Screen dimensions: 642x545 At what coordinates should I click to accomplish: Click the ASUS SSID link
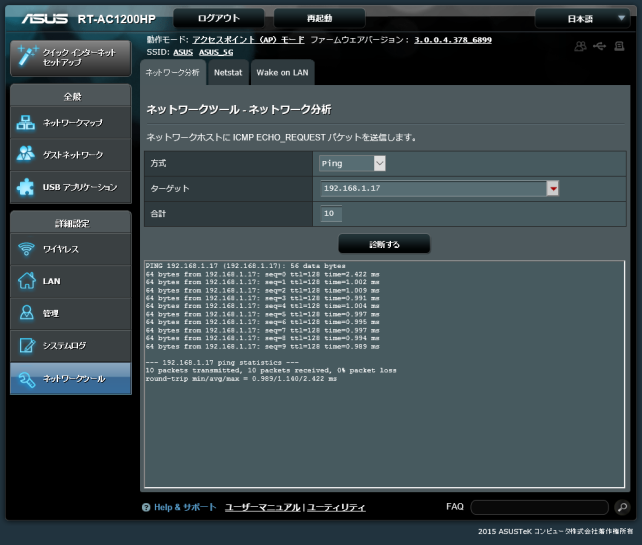click(x=183, y=52)
